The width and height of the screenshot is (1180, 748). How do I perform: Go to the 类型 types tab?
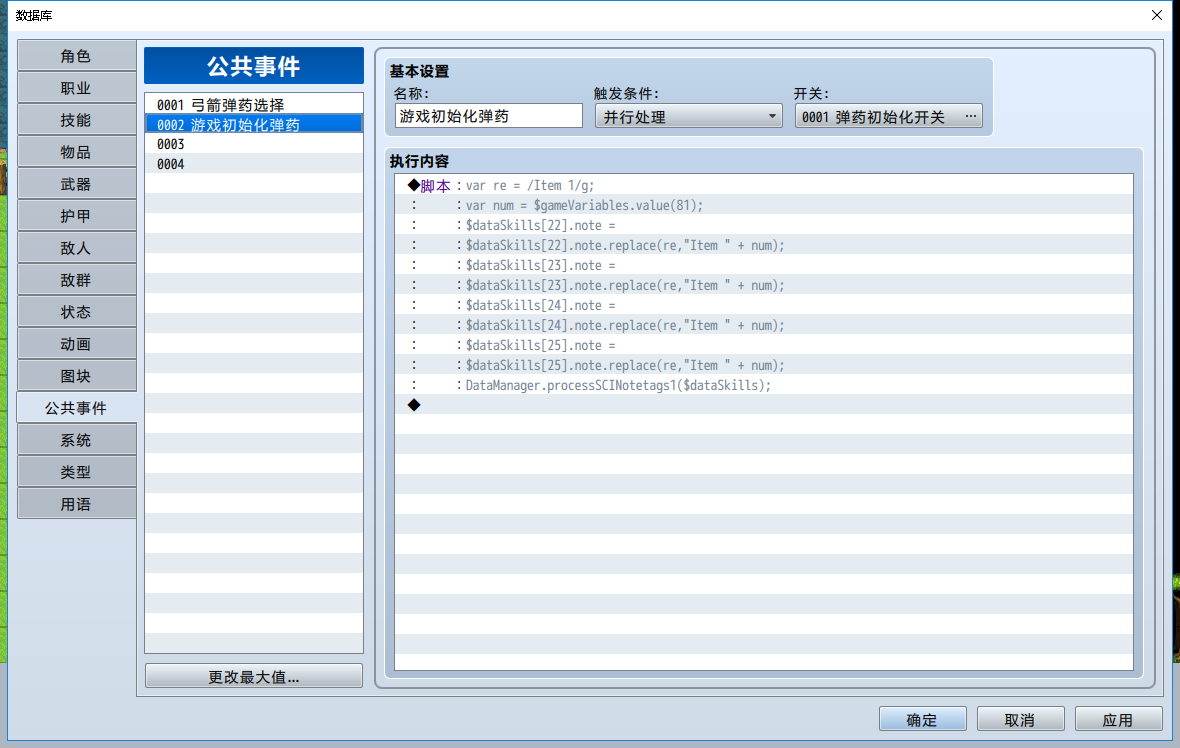click(76, 472)
